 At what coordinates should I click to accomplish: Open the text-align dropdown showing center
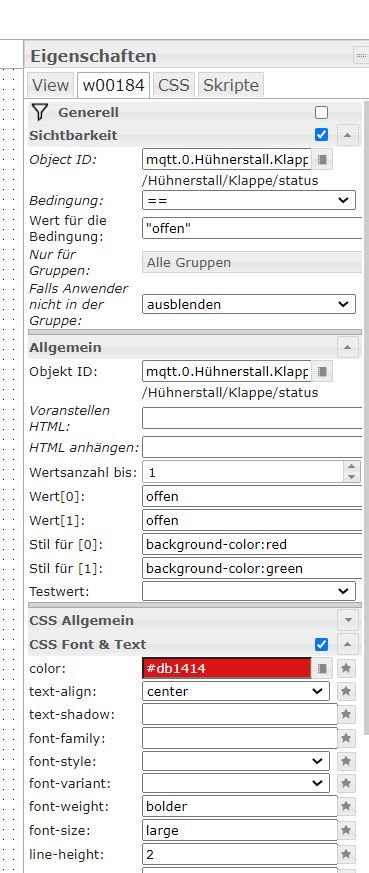(236, 691)
